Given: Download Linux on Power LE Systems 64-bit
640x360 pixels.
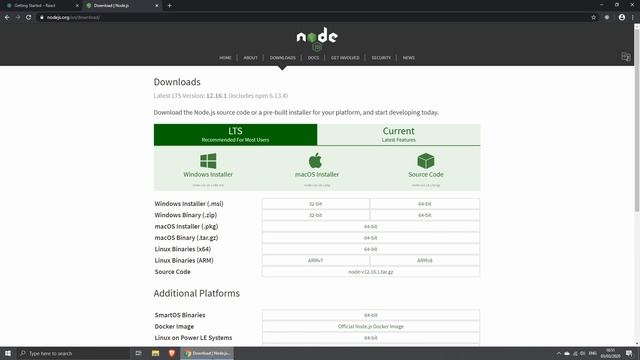Looking at the screenshot, I should pyautogui.click(x=371, y=338).
